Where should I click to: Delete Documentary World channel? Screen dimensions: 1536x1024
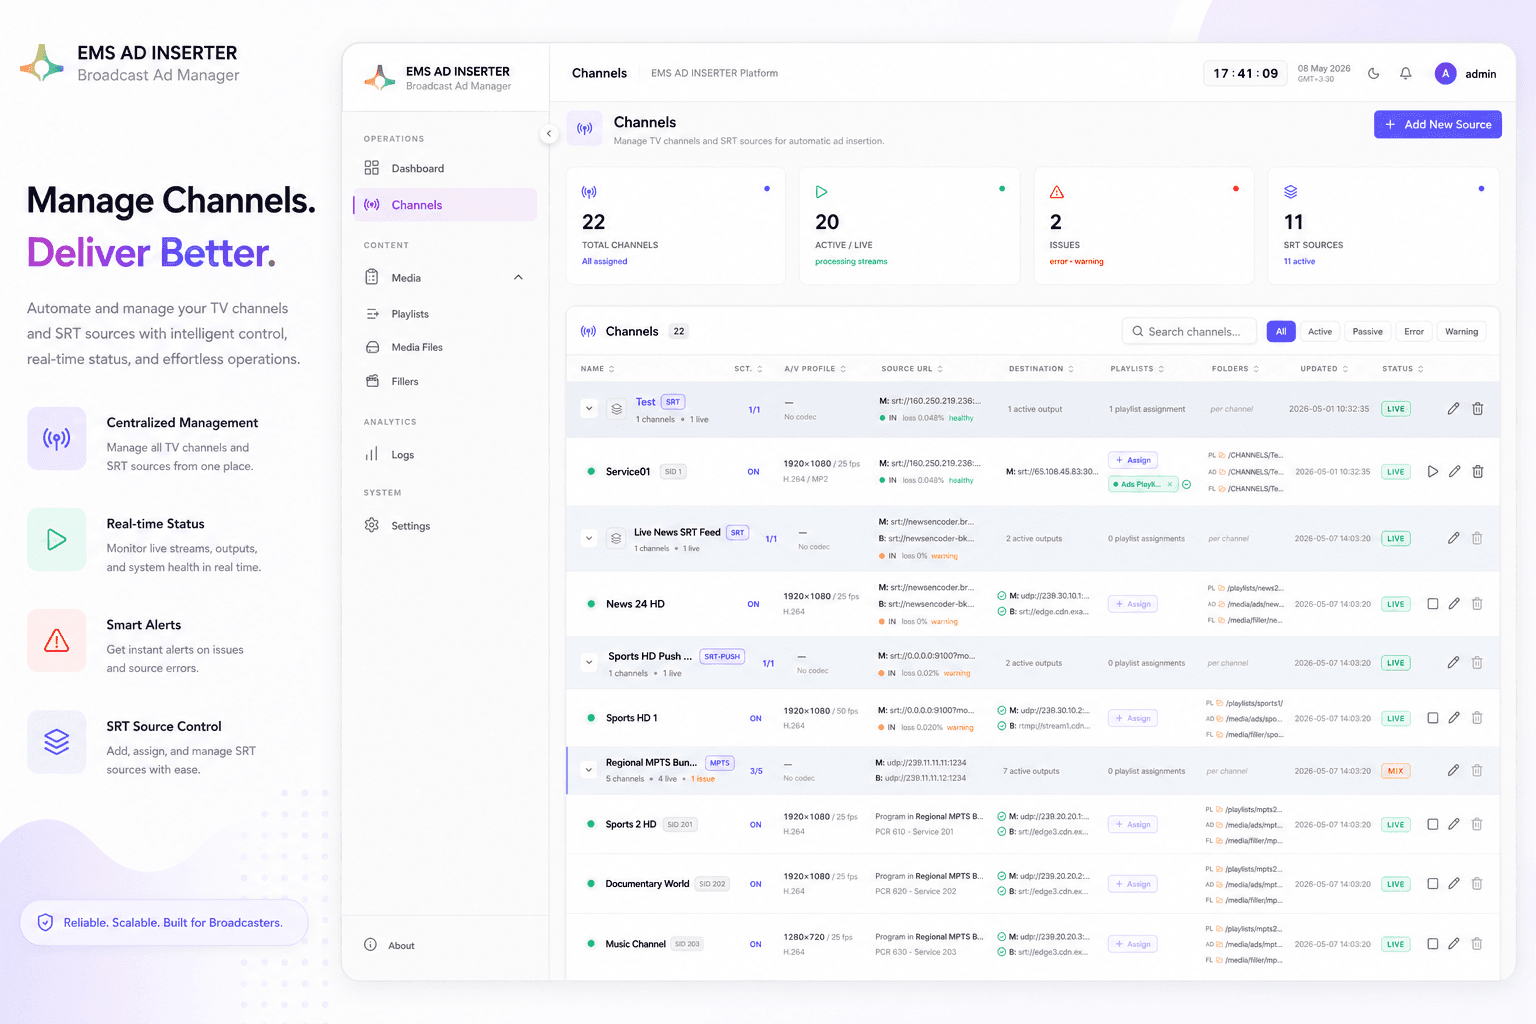coord(1477,884)
